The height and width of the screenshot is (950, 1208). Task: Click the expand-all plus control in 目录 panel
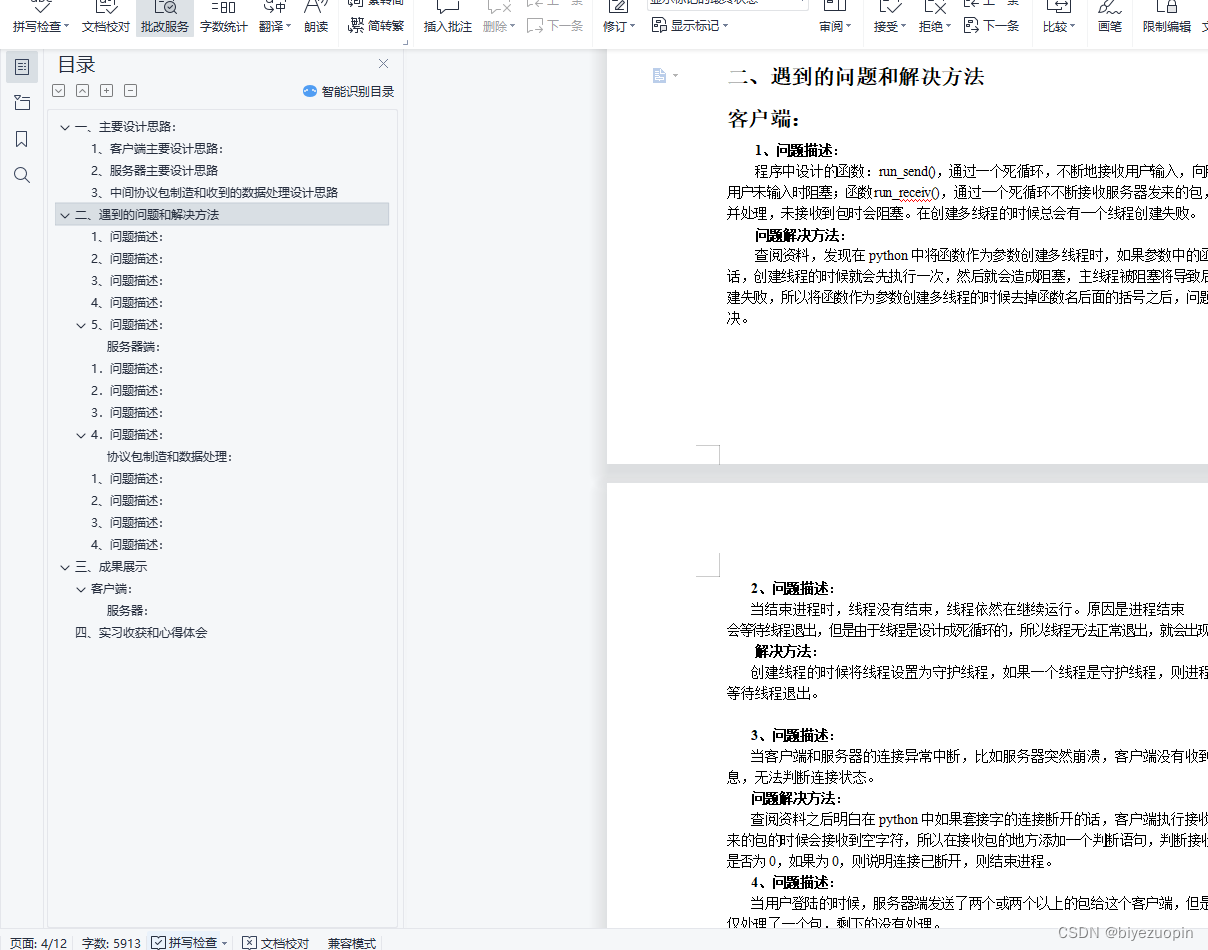pos(106,90)
